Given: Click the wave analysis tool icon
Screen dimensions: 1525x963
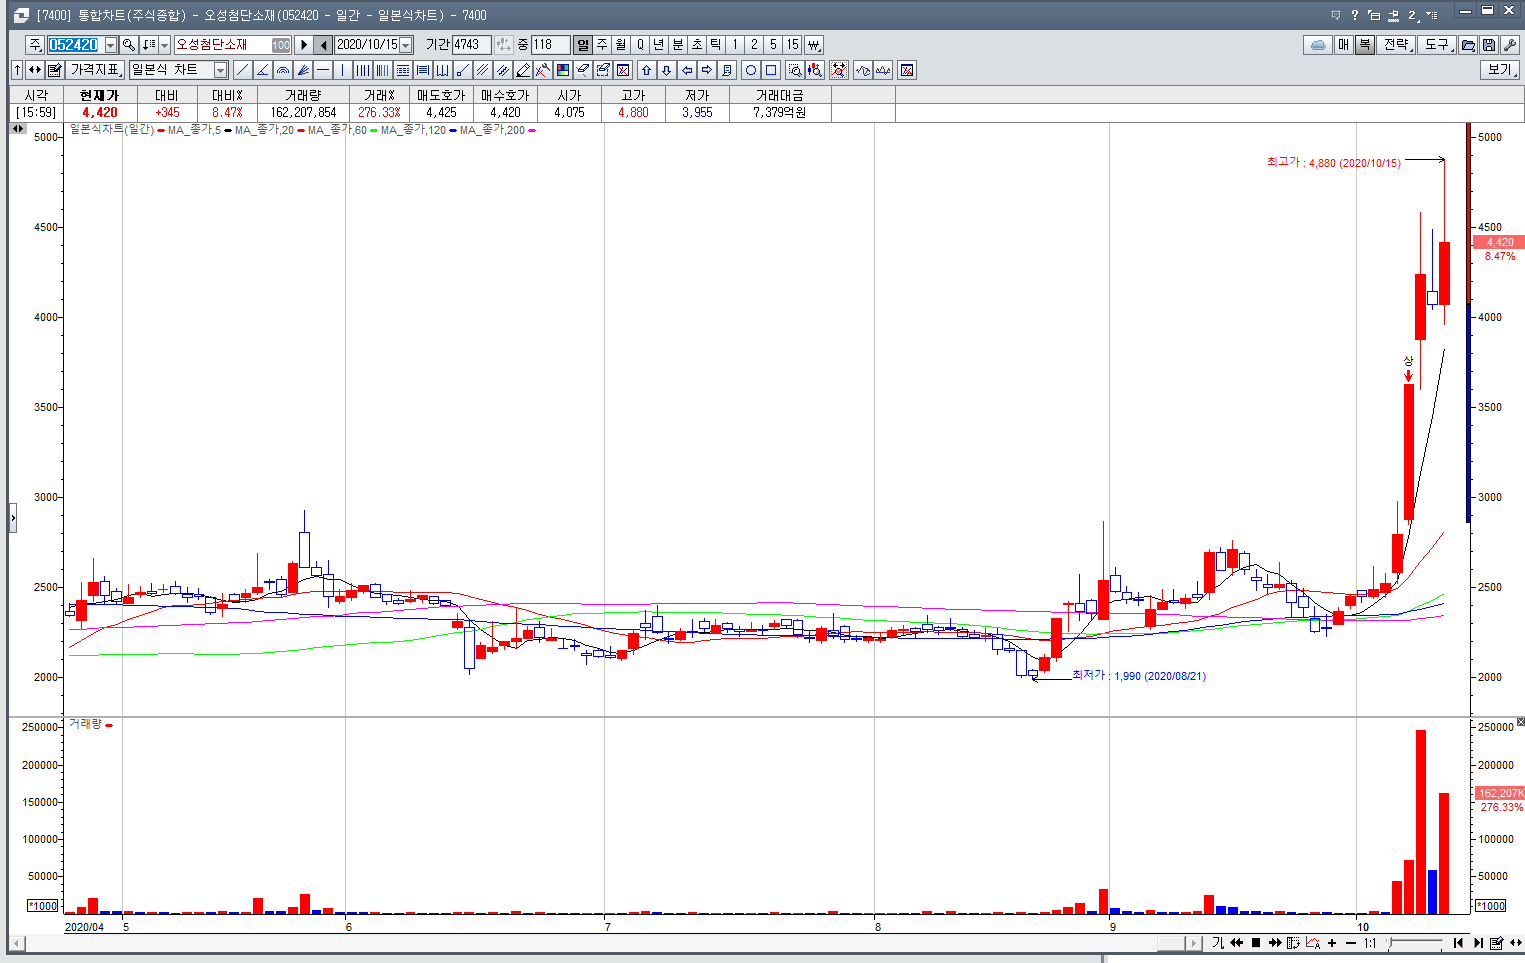Looking at the screenshot, I should [x=863, y=70].
